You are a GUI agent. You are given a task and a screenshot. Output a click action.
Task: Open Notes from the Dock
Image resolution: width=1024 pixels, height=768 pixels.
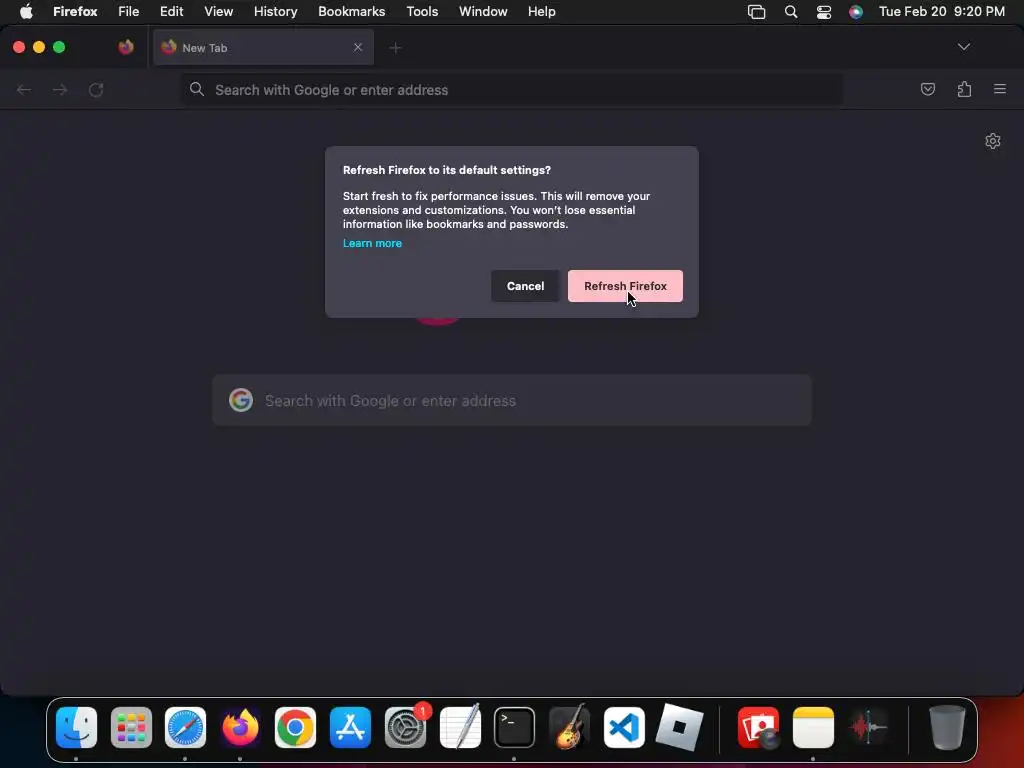click(813, 728)
